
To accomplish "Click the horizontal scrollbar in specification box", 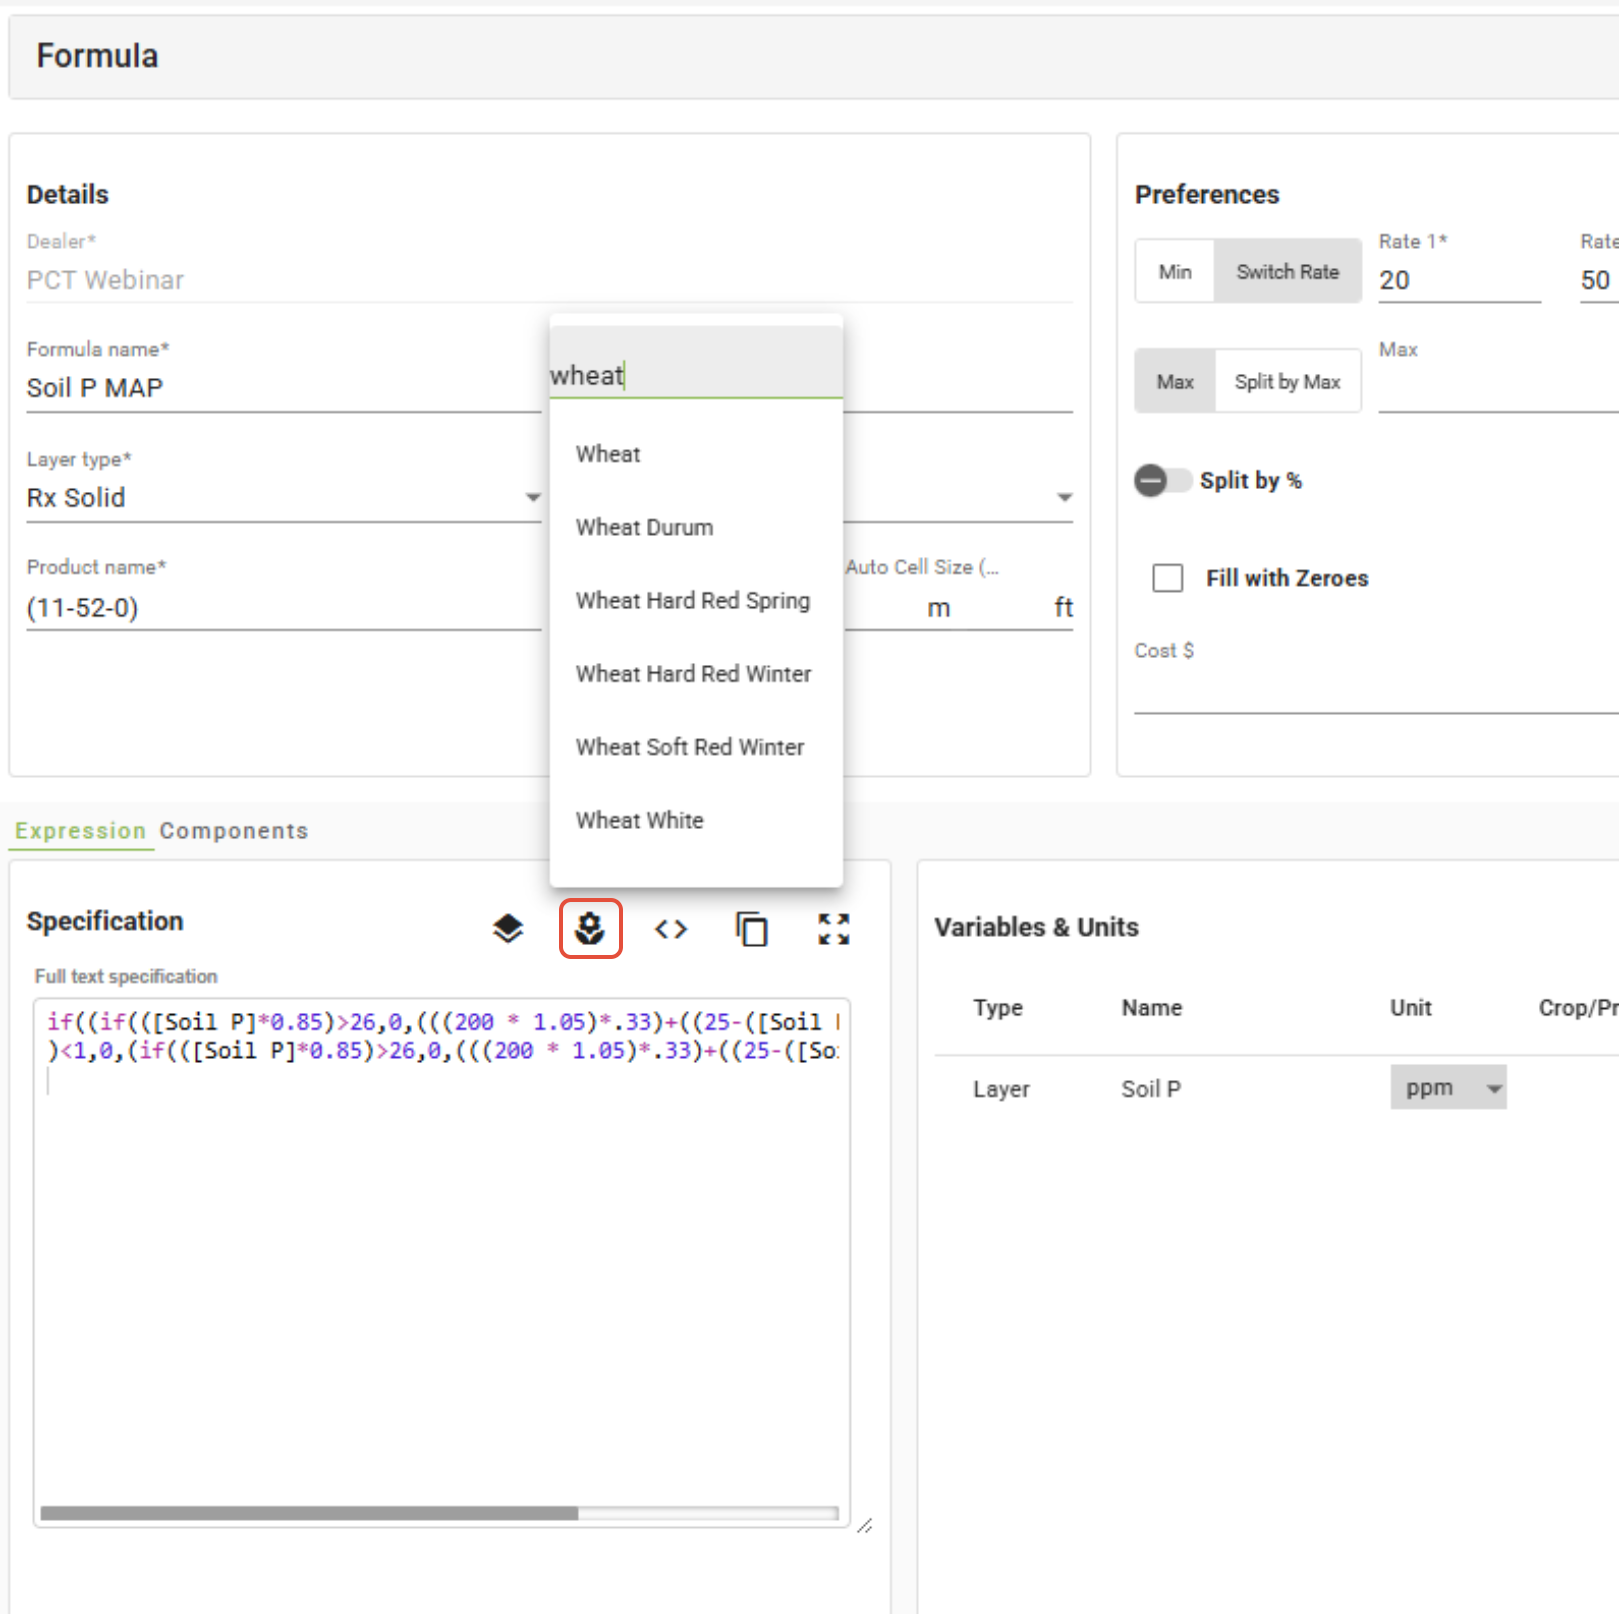I will 309,1513.
